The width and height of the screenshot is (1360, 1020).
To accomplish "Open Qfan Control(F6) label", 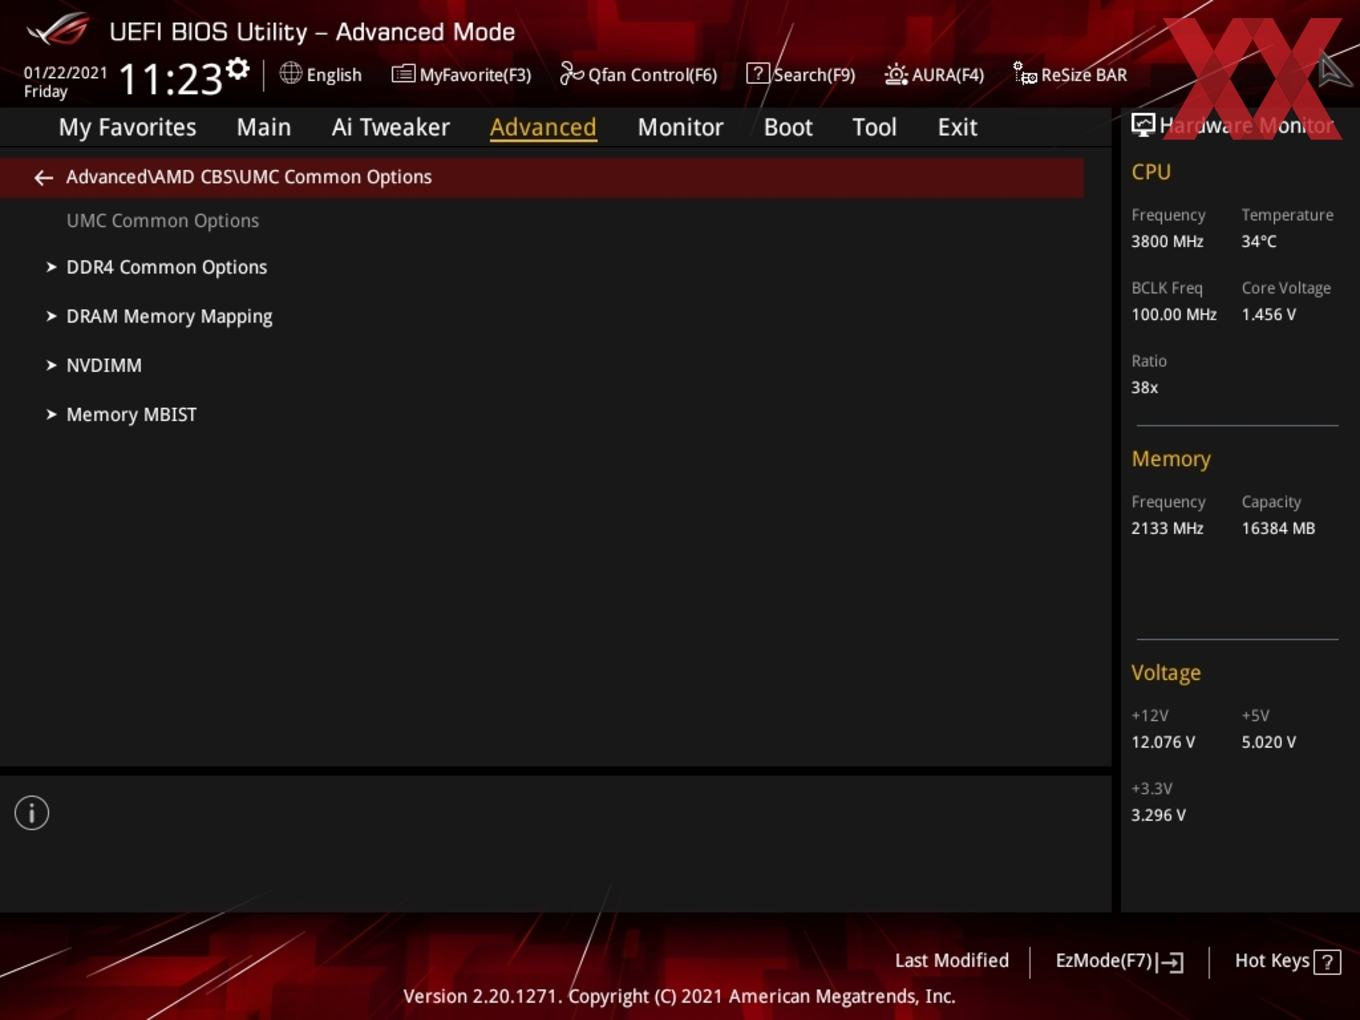I will click(x=652, y=75).
